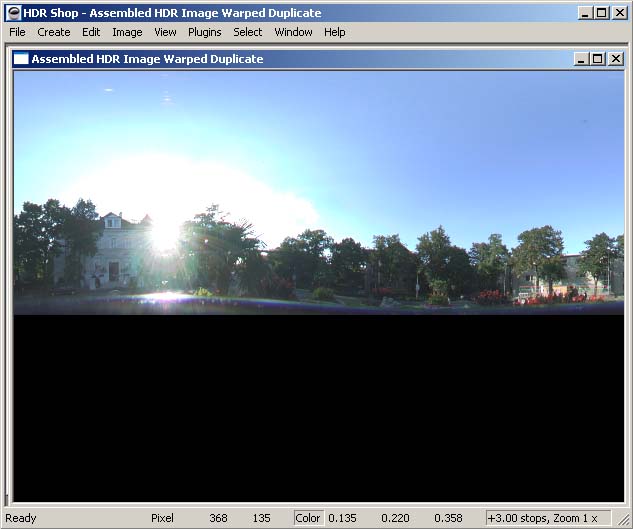Maximize the Assembled HDR Image Warped Duplicate window
The height and width of the screenshot is (529, 633).
point(597,59)
